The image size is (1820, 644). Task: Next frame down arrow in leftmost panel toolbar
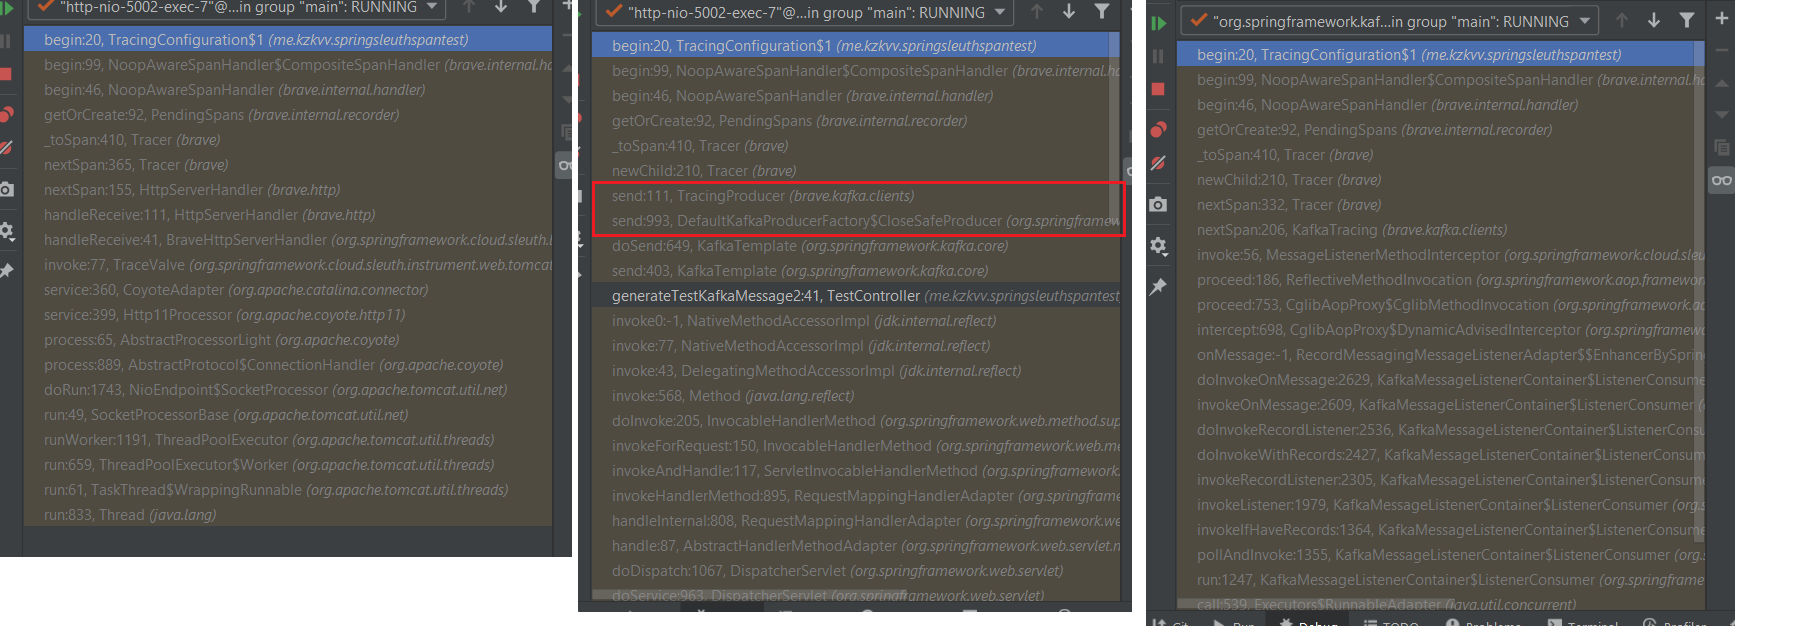(x=501, y=6)
